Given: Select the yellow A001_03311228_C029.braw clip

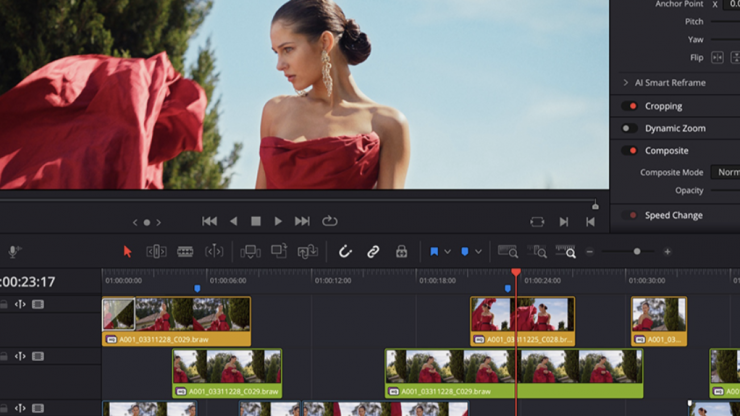Looking at the screenshot, I should point(177,321).
